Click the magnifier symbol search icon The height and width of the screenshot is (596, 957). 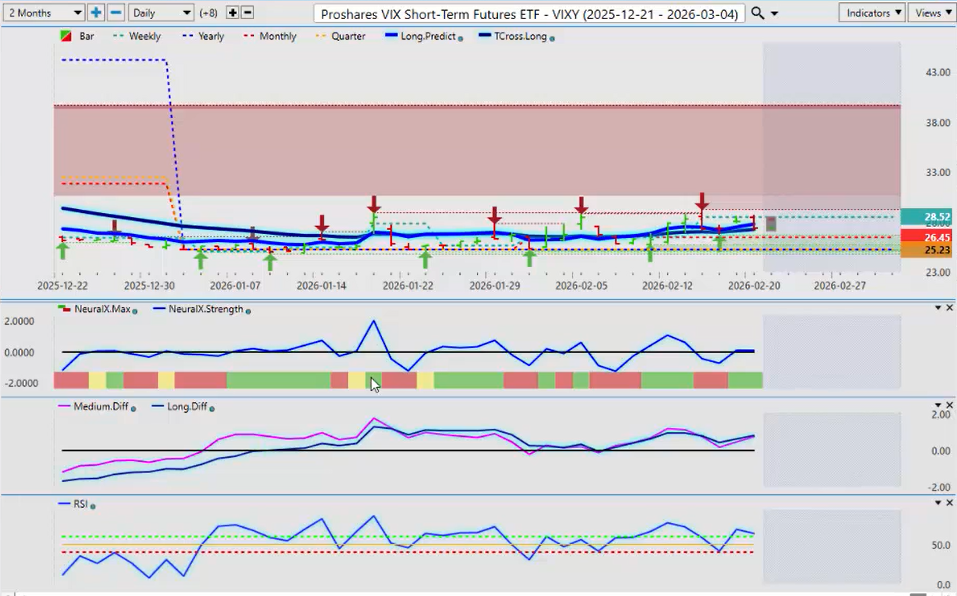[x=758, y=13]
